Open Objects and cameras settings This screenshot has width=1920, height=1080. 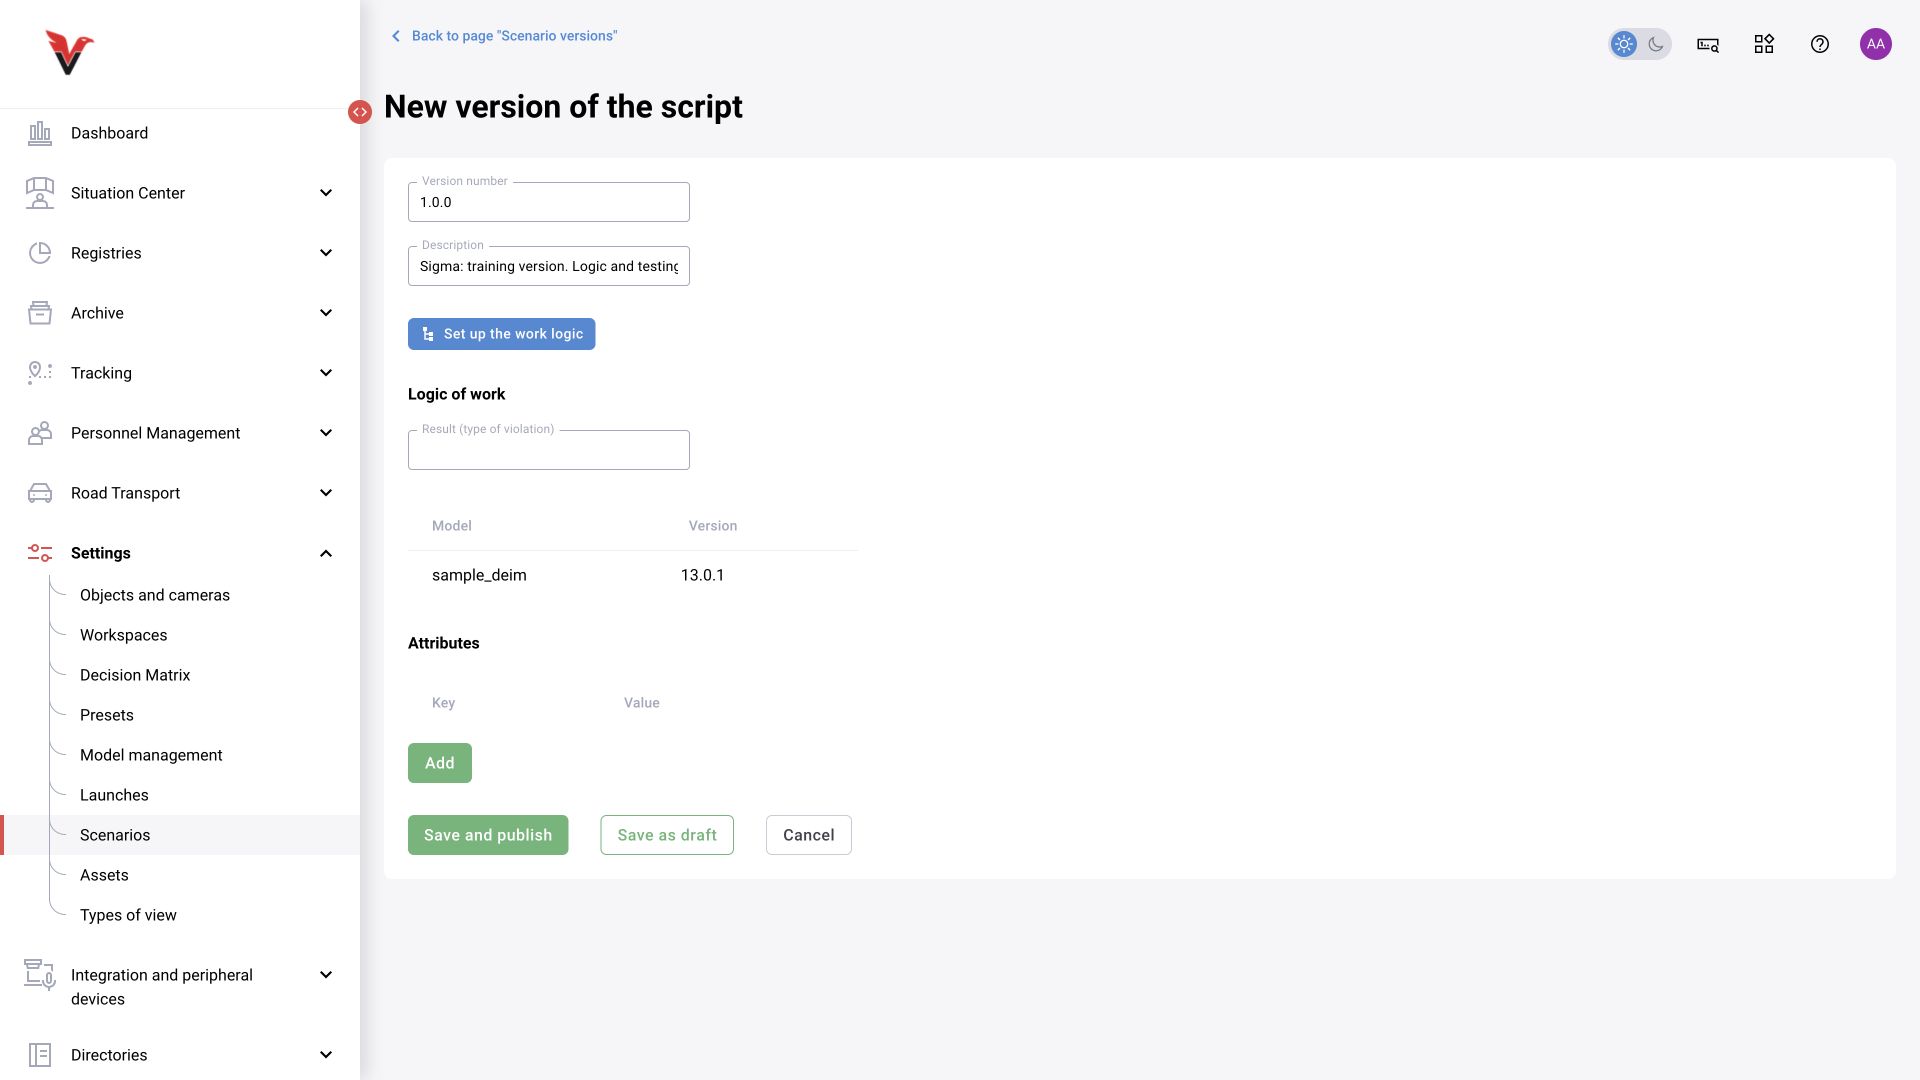tap(155, 595)
